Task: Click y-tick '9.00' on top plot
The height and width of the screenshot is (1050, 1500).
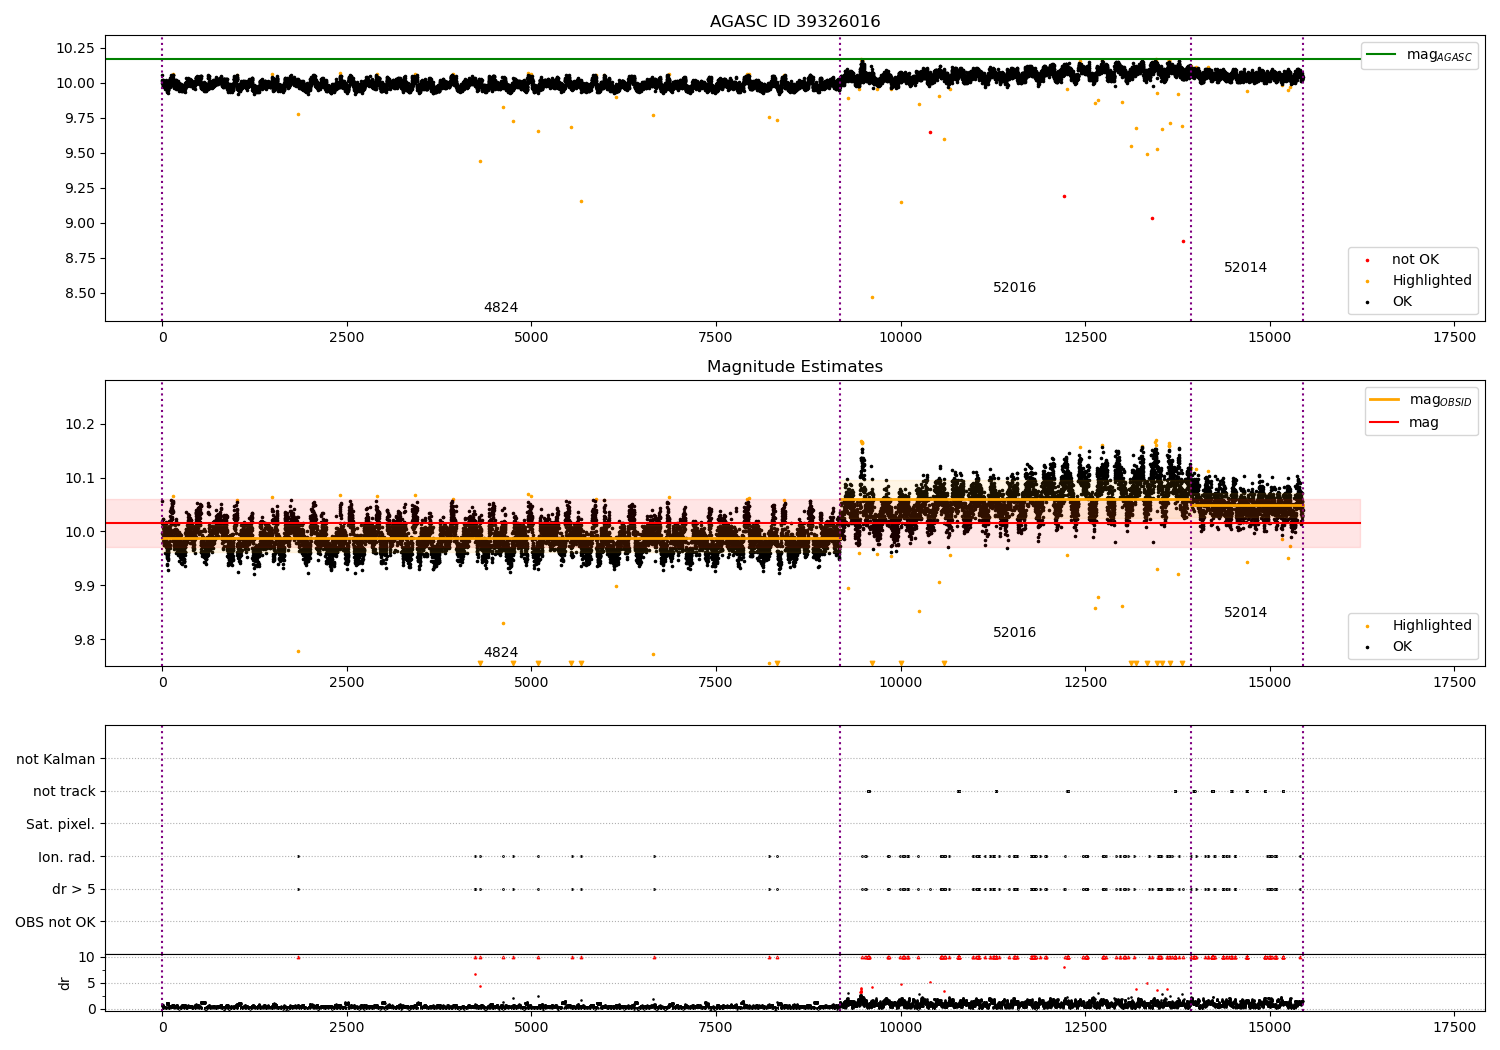Action: click(79, 223)
